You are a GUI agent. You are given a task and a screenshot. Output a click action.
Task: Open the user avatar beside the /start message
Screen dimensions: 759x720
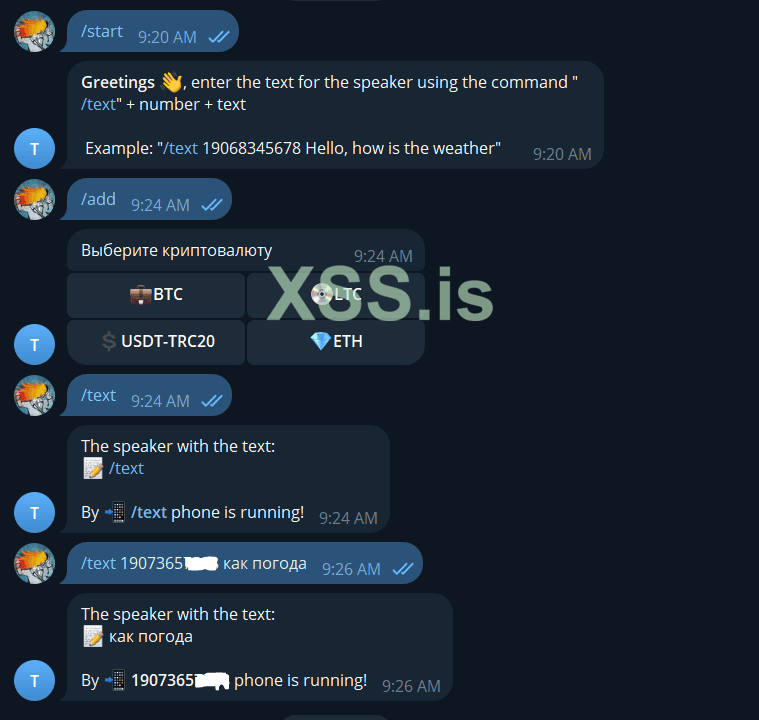(x=34, y=31)
